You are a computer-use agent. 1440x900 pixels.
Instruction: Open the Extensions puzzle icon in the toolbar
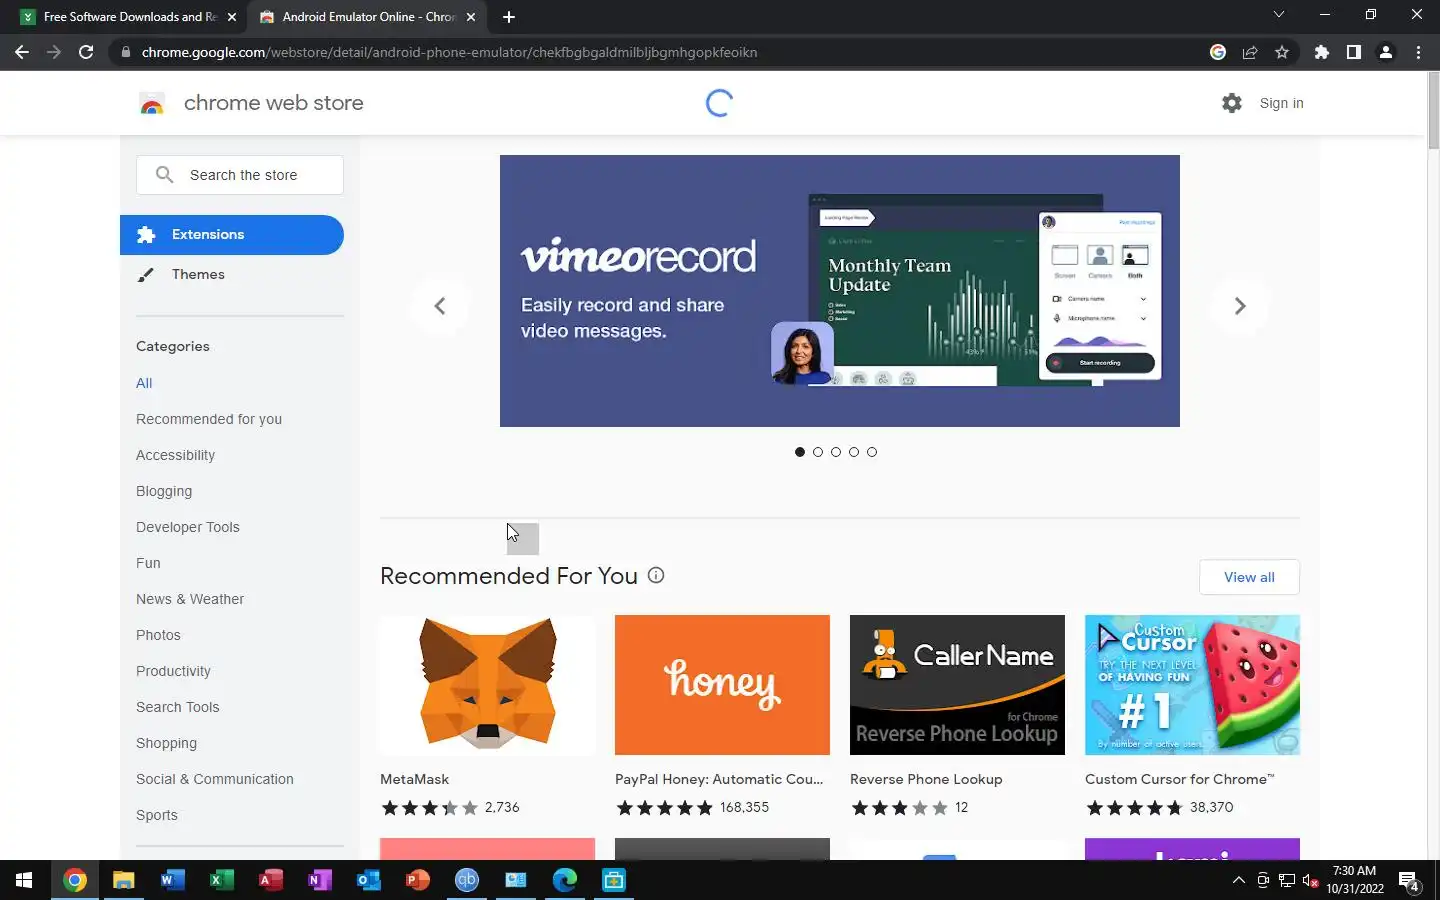[1322, 52]
